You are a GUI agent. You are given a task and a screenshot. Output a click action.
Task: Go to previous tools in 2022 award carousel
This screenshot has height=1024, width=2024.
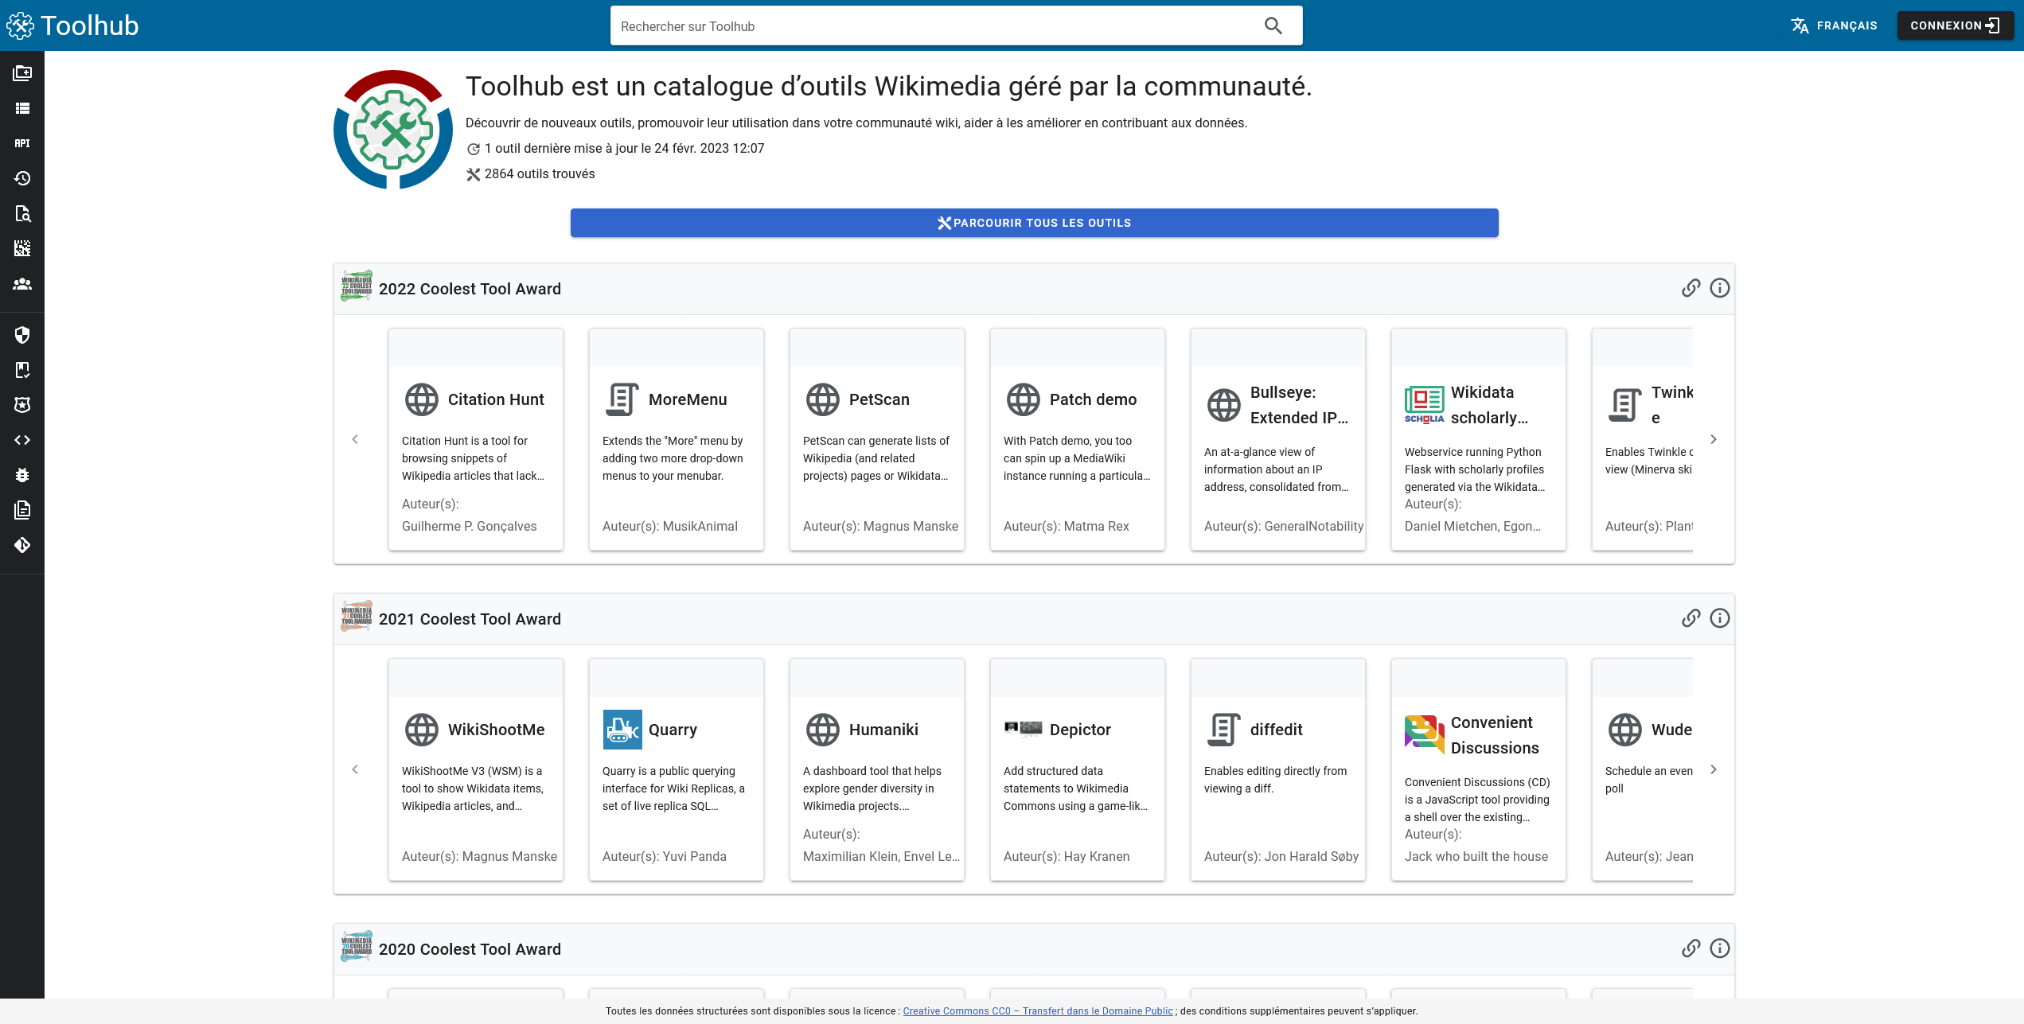tap(355, 439)
